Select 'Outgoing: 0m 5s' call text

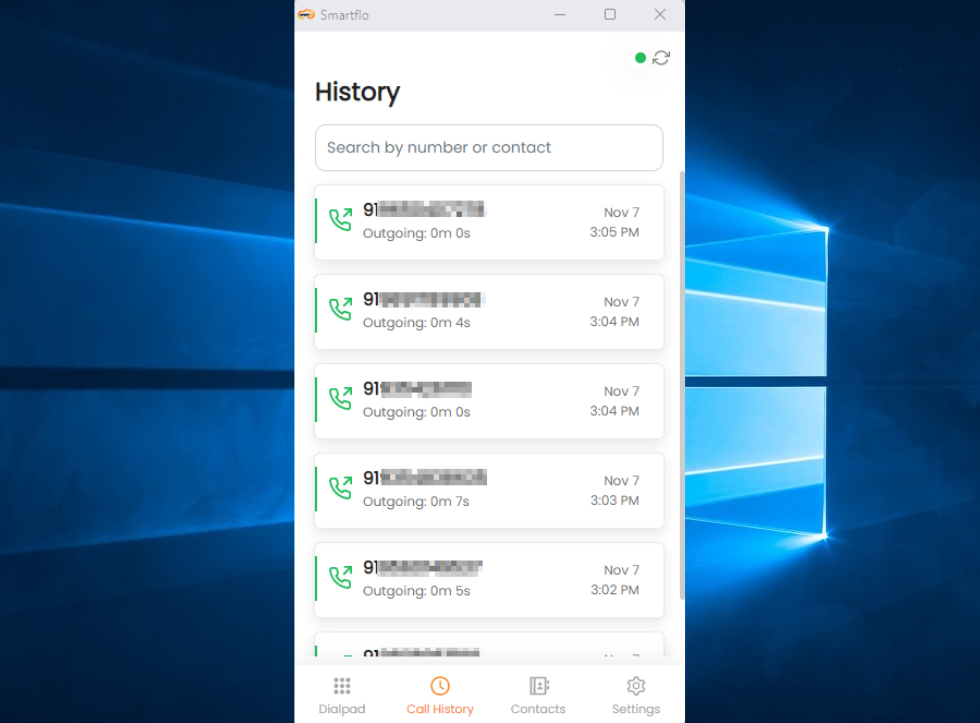[x=416, y=591]
